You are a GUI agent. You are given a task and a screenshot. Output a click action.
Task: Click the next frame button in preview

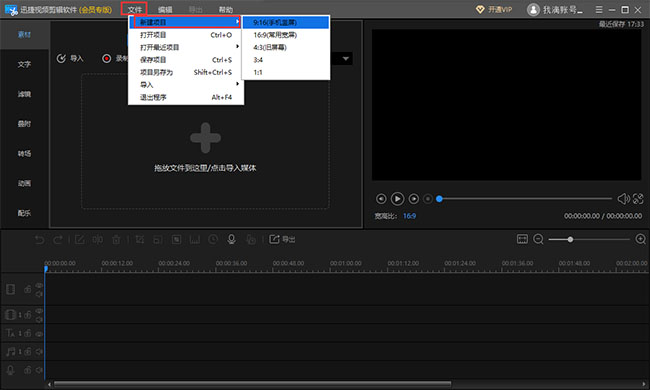point(414,199)
